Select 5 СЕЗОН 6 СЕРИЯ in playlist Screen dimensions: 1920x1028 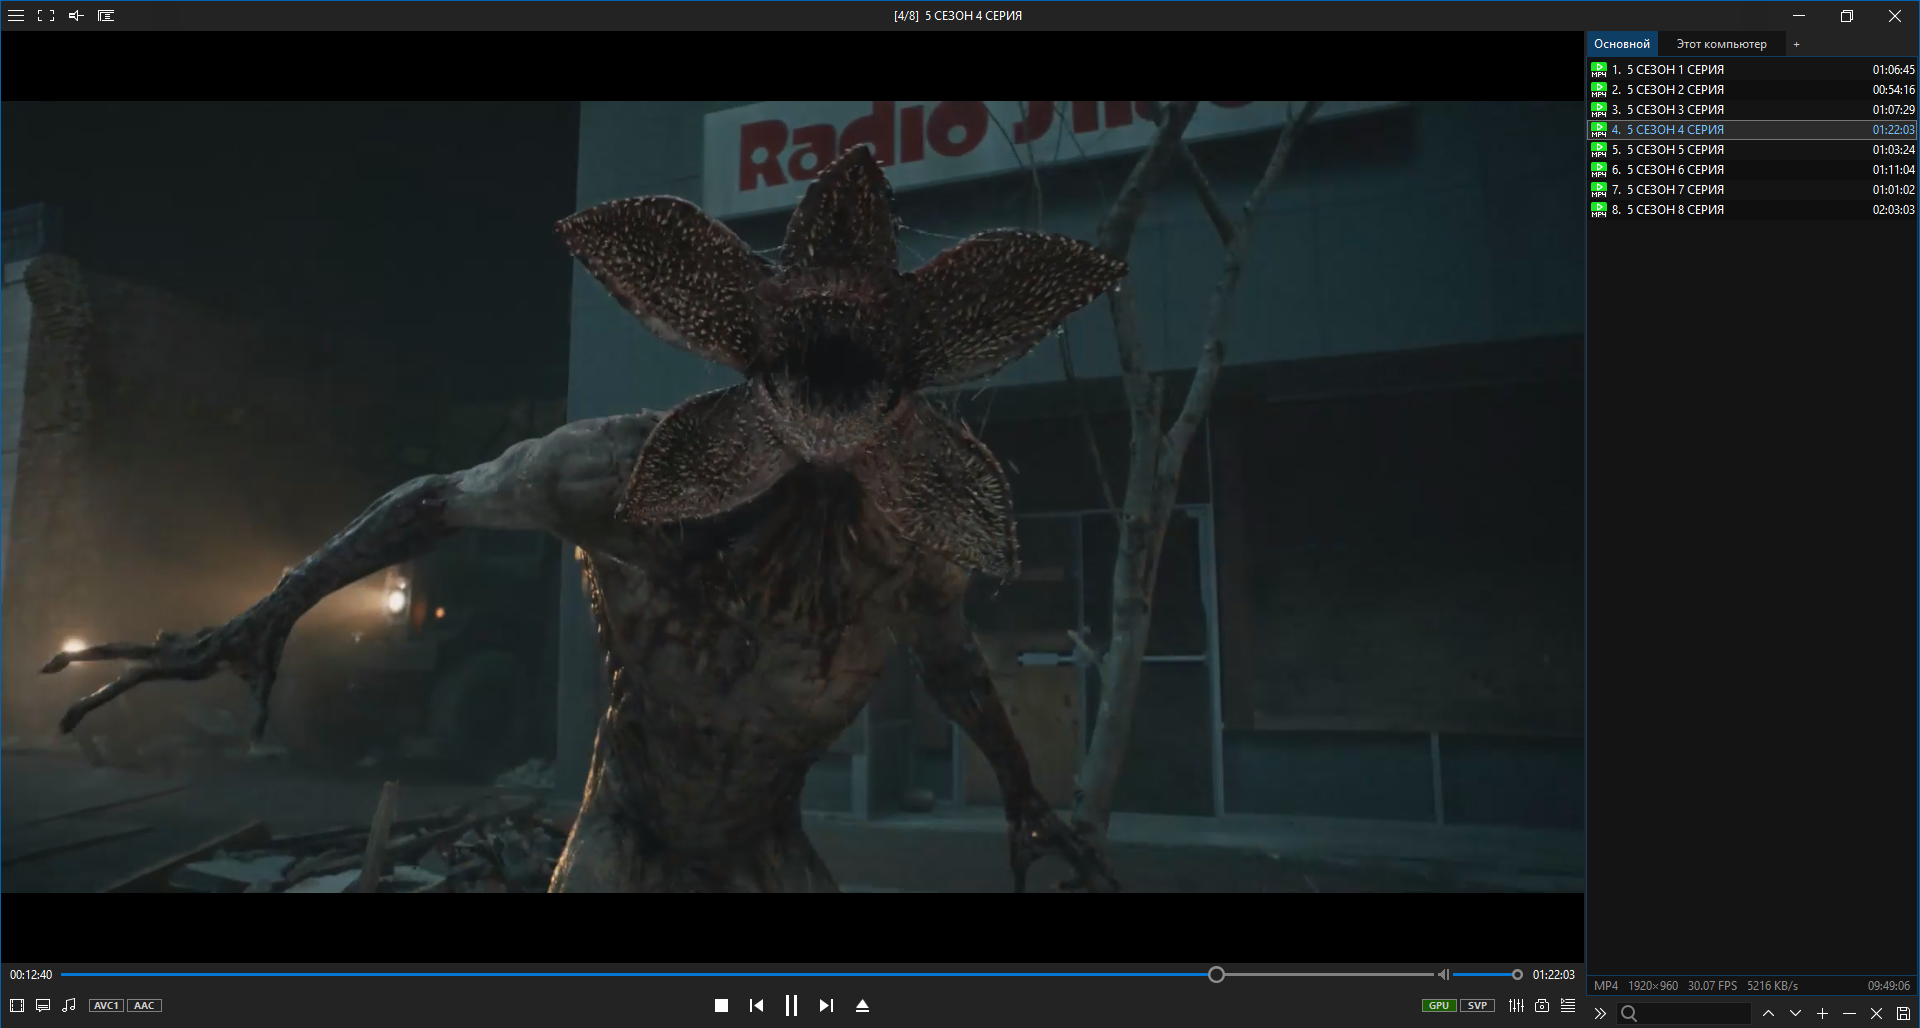(1752, 170)
